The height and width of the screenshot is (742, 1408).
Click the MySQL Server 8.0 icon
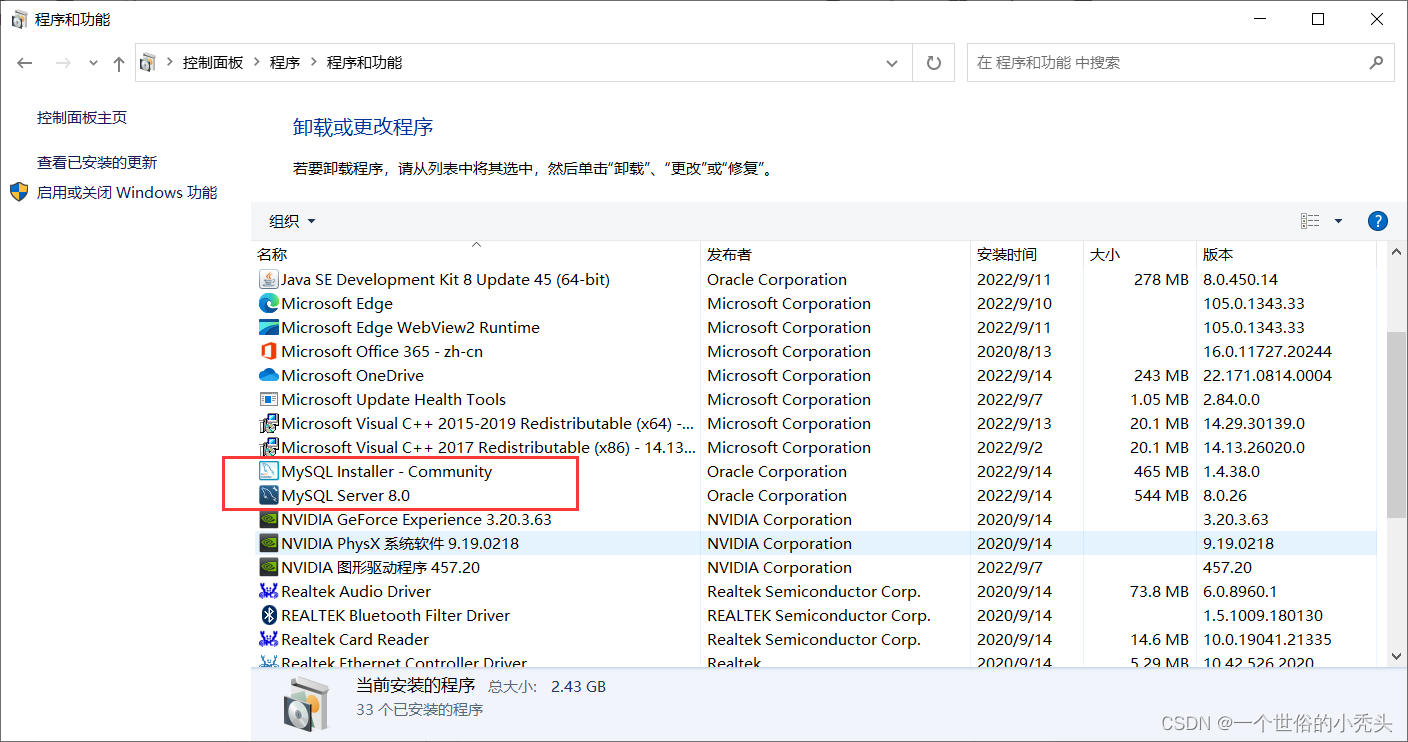(x=268, y=495)
